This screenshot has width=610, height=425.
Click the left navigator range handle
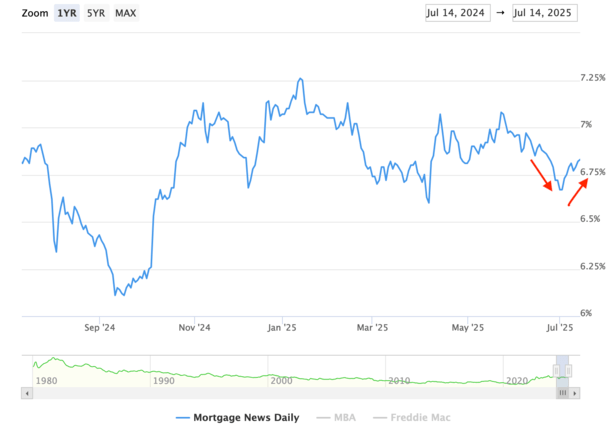(556, 371)
